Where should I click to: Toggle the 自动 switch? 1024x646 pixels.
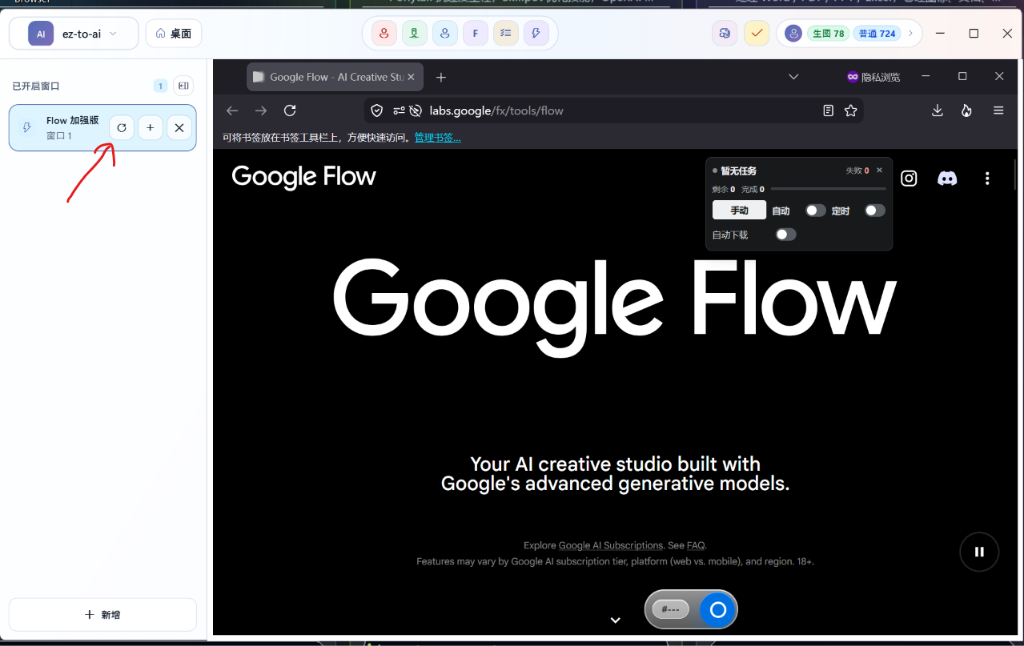click(x=815, y=210)
